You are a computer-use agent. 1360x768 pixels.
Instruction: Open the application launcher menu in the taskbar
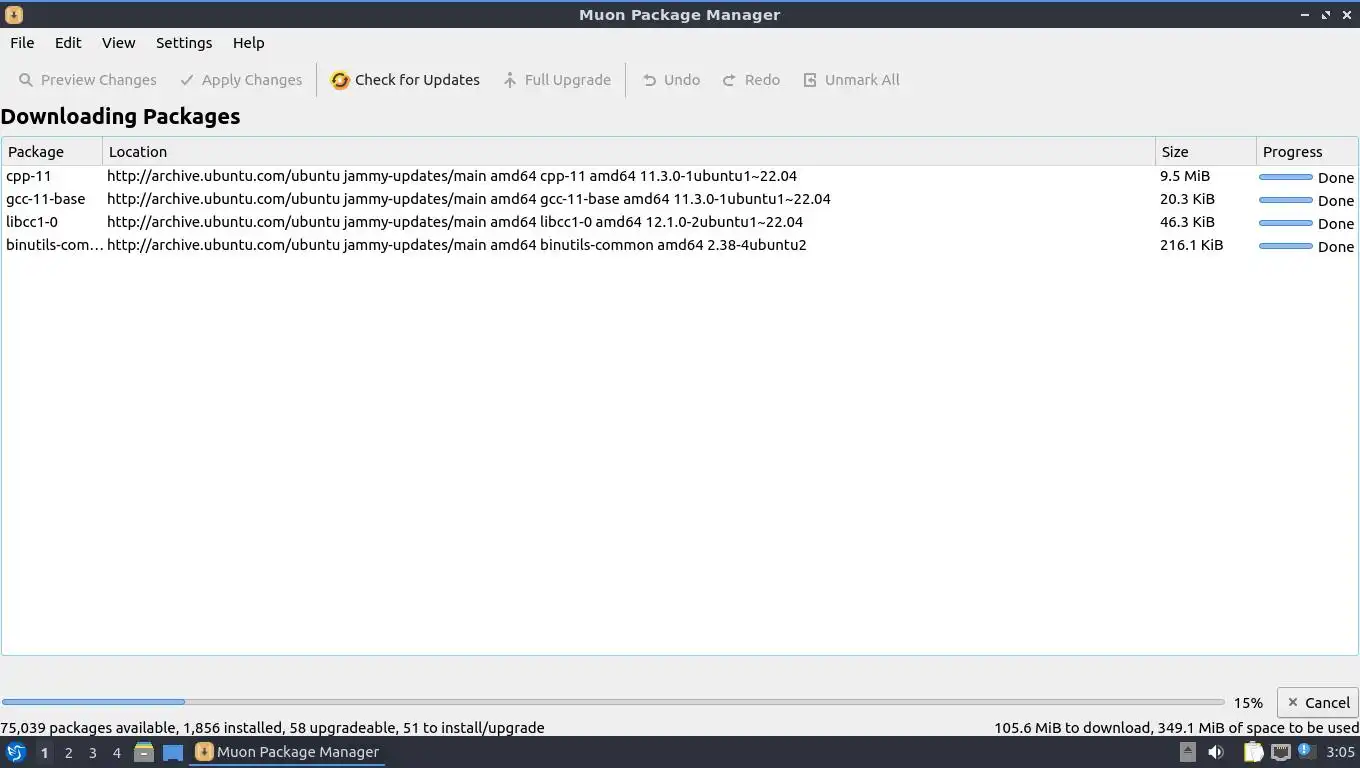click(15, 752)
